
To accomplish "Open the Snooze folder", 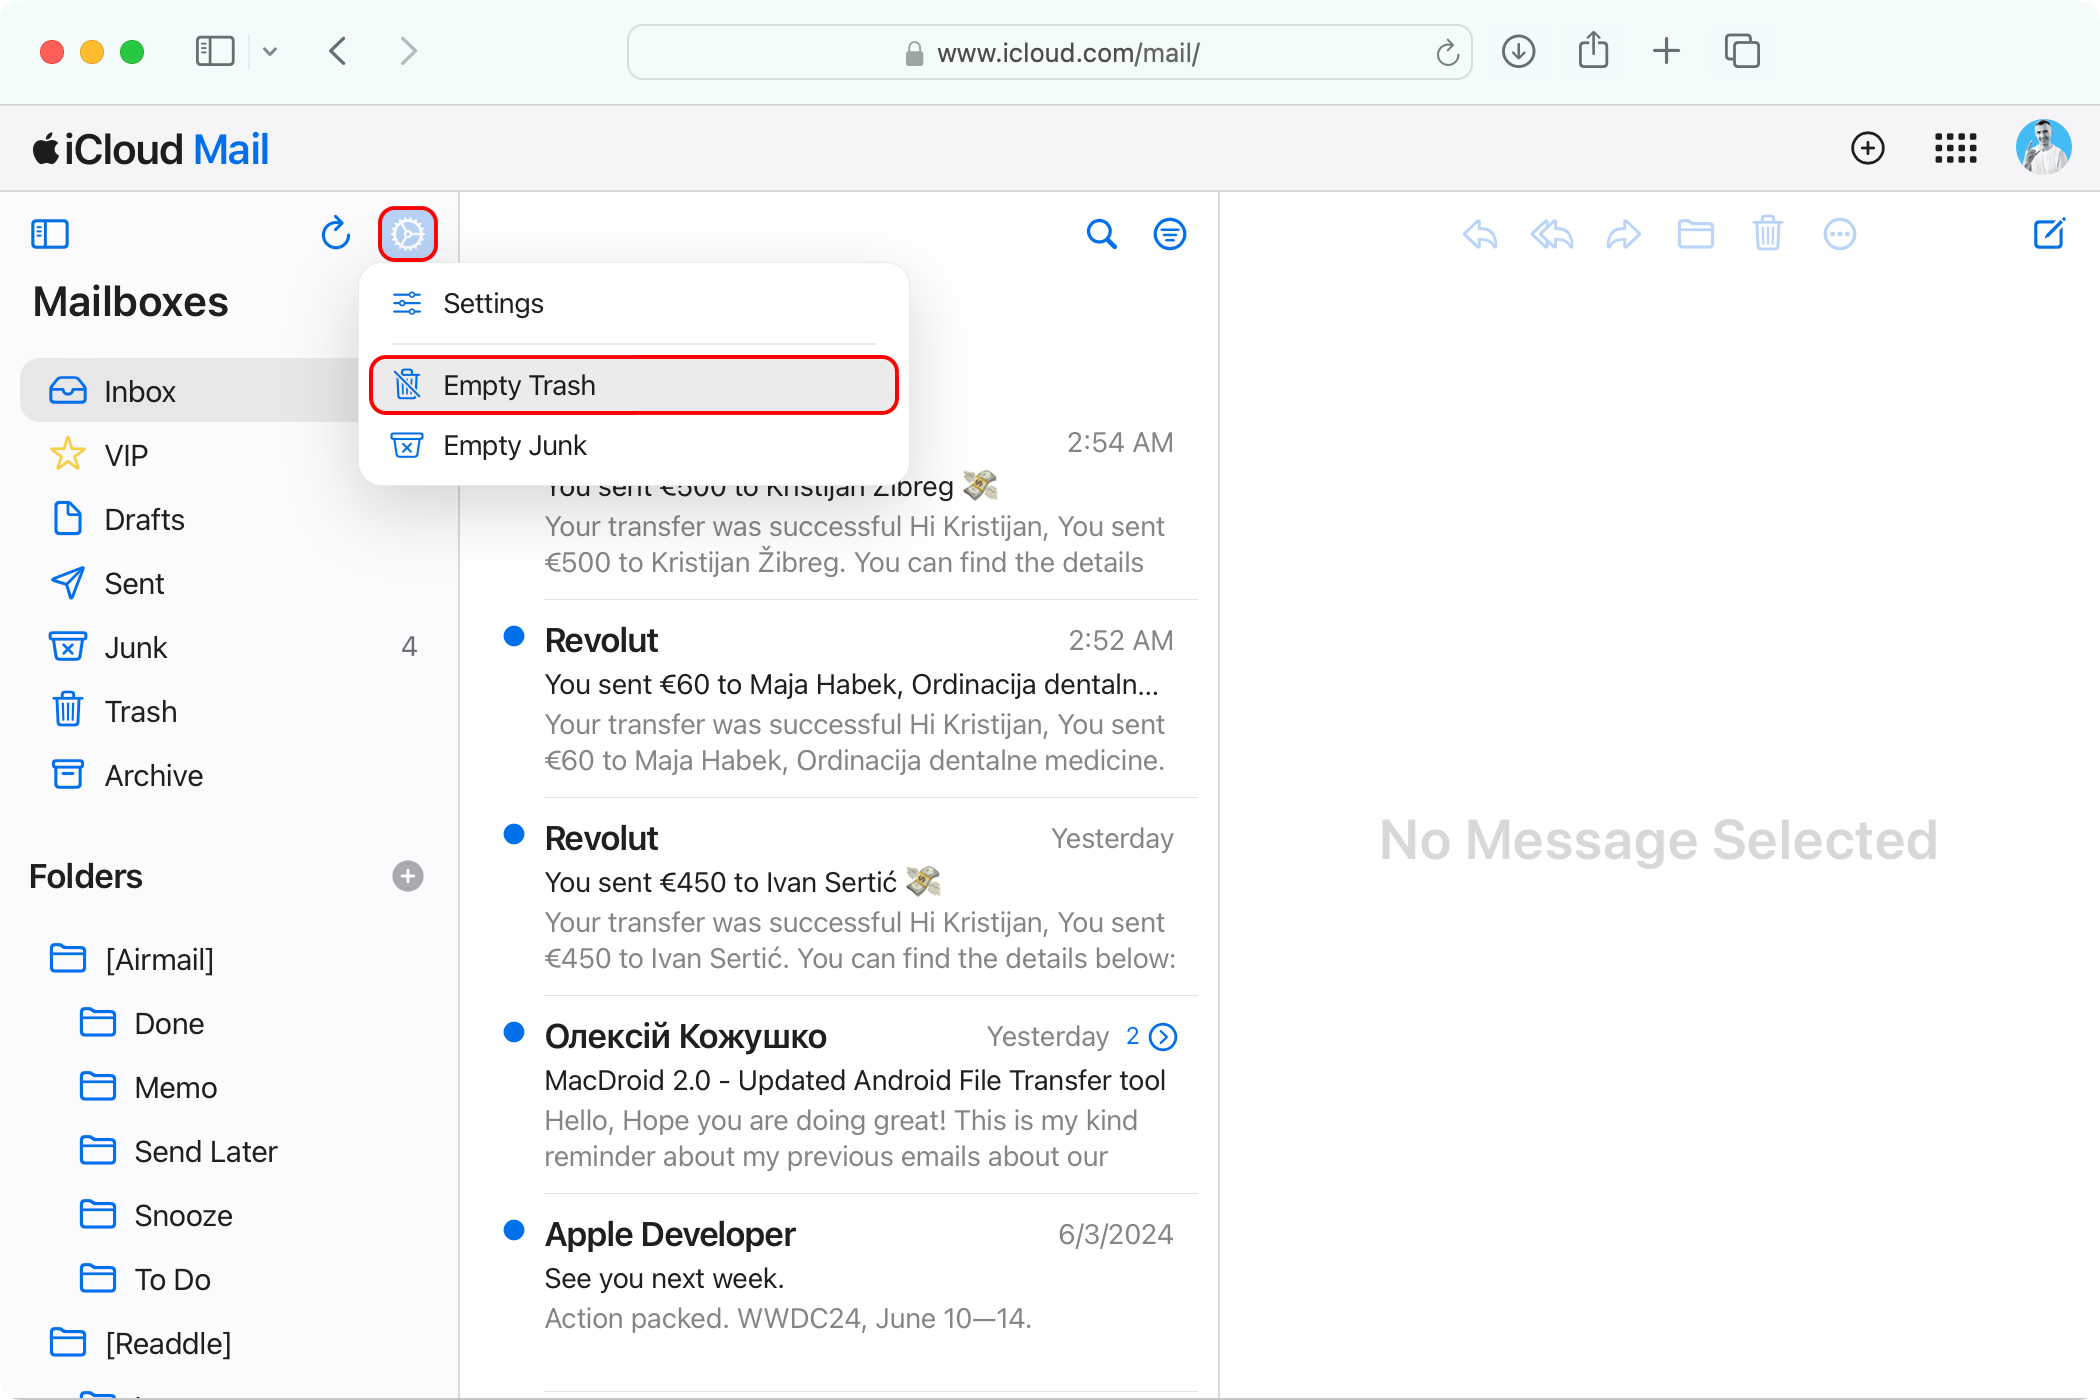I will pos(230,1215).
